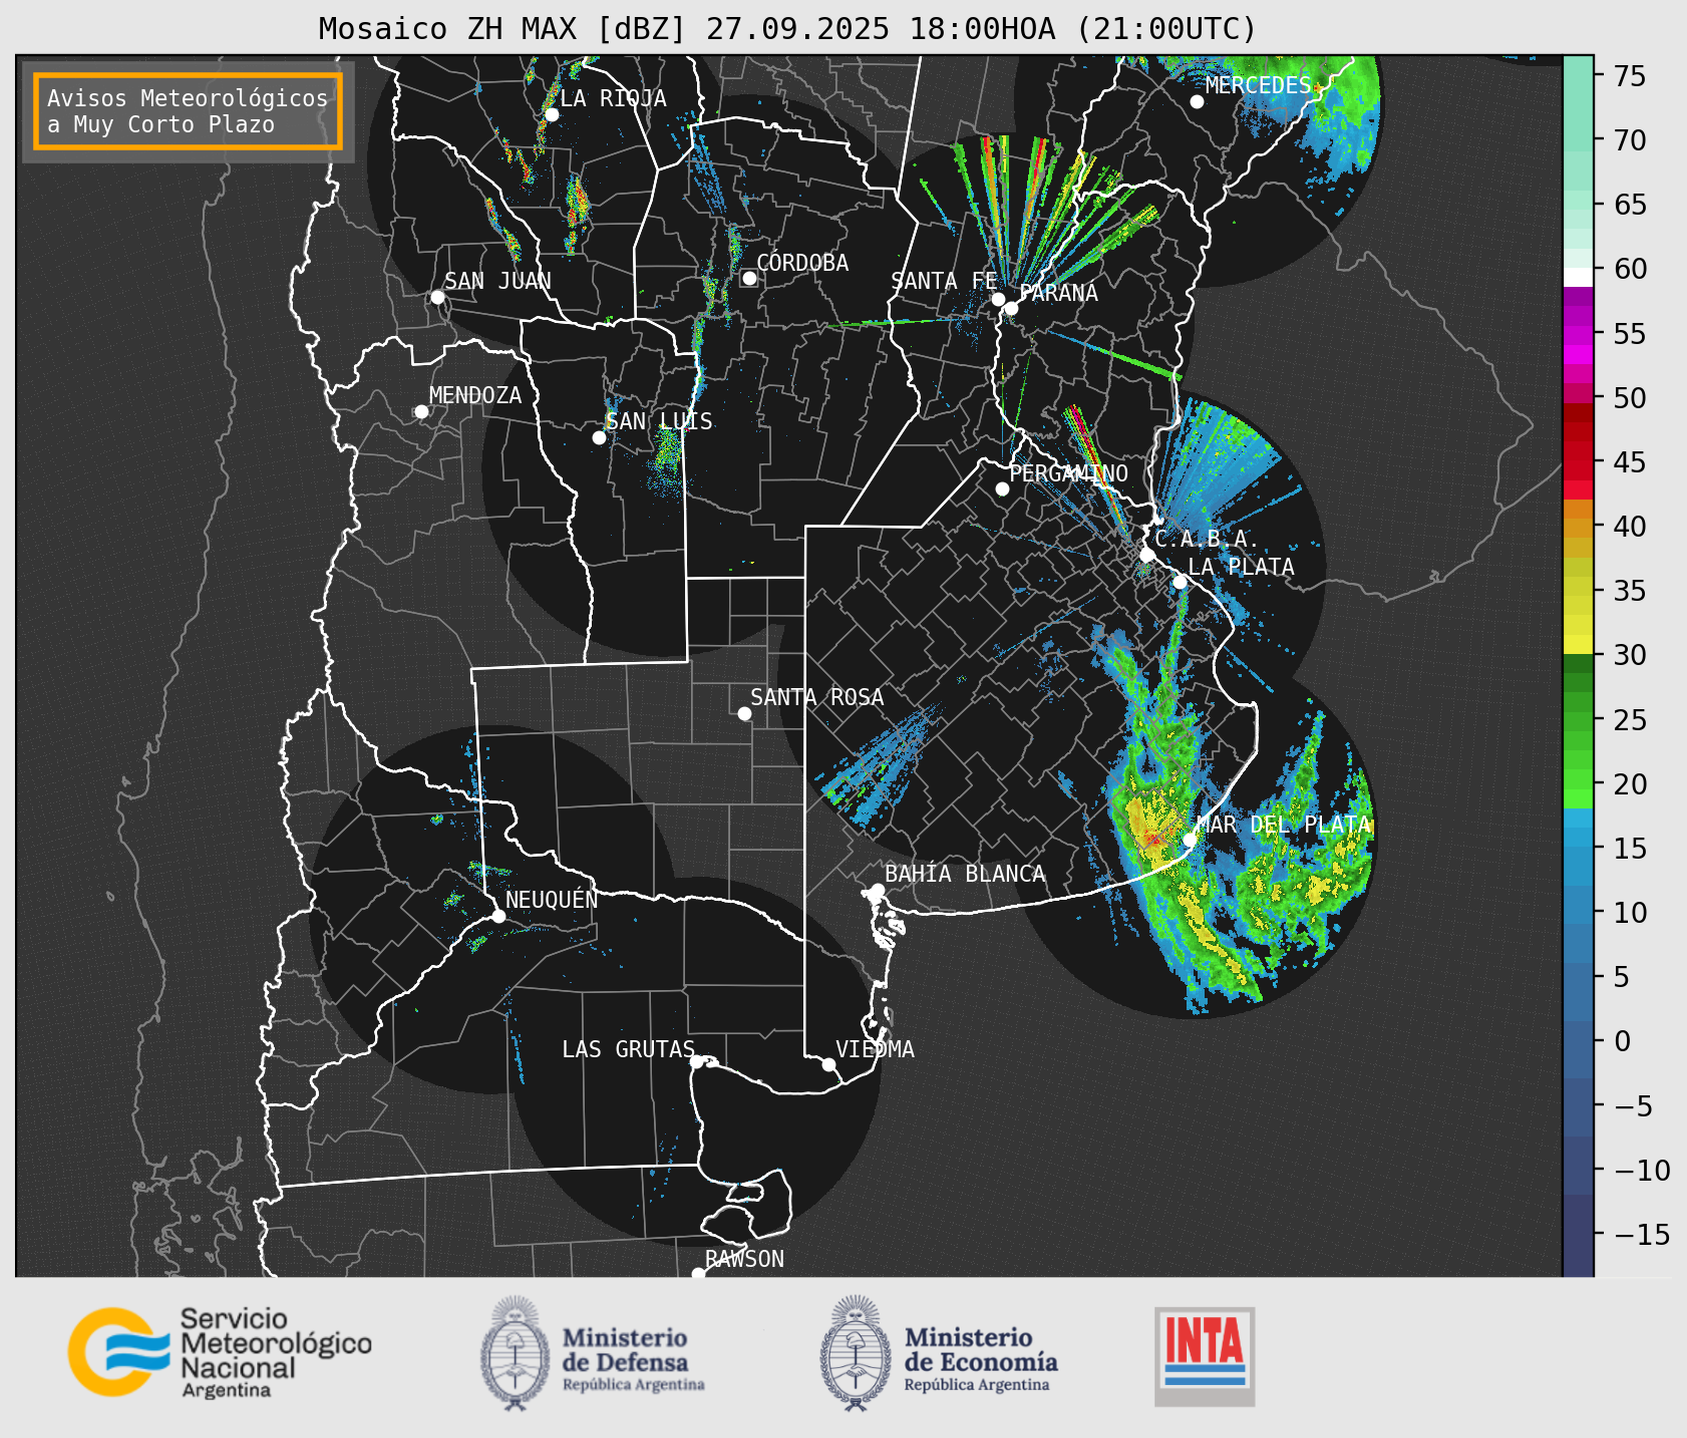Image resolution: width=1687 pixels, height=1438 pixels.
Task: Click the SANTA ROSA city marker dot
Action: (744, 713)
